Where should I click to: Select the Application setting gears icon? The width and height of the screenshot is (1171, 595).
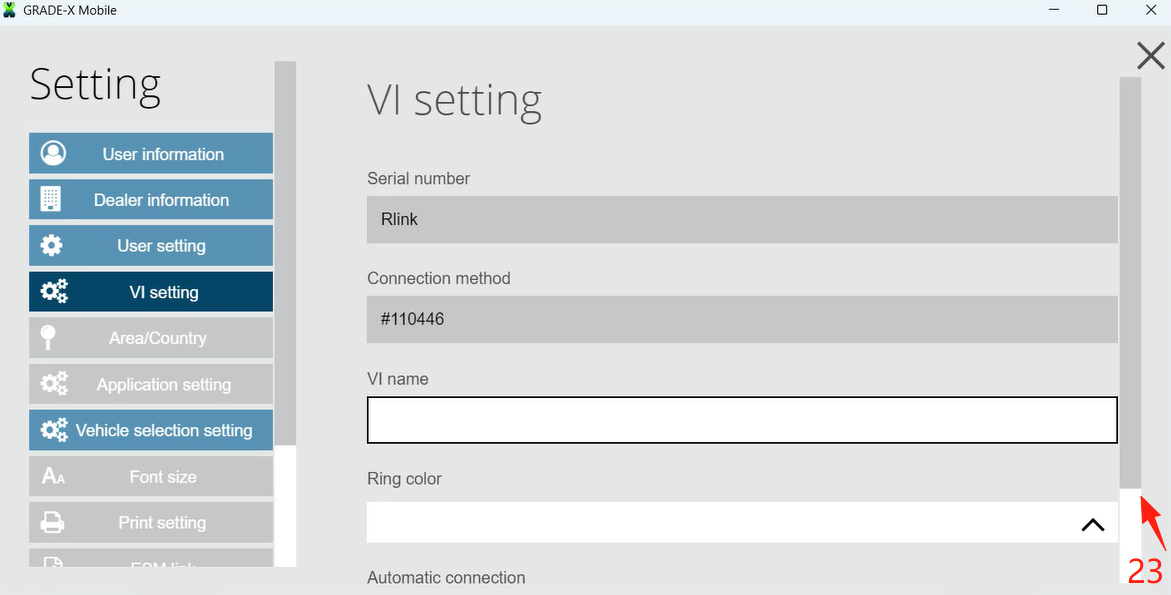click(54, 384)
